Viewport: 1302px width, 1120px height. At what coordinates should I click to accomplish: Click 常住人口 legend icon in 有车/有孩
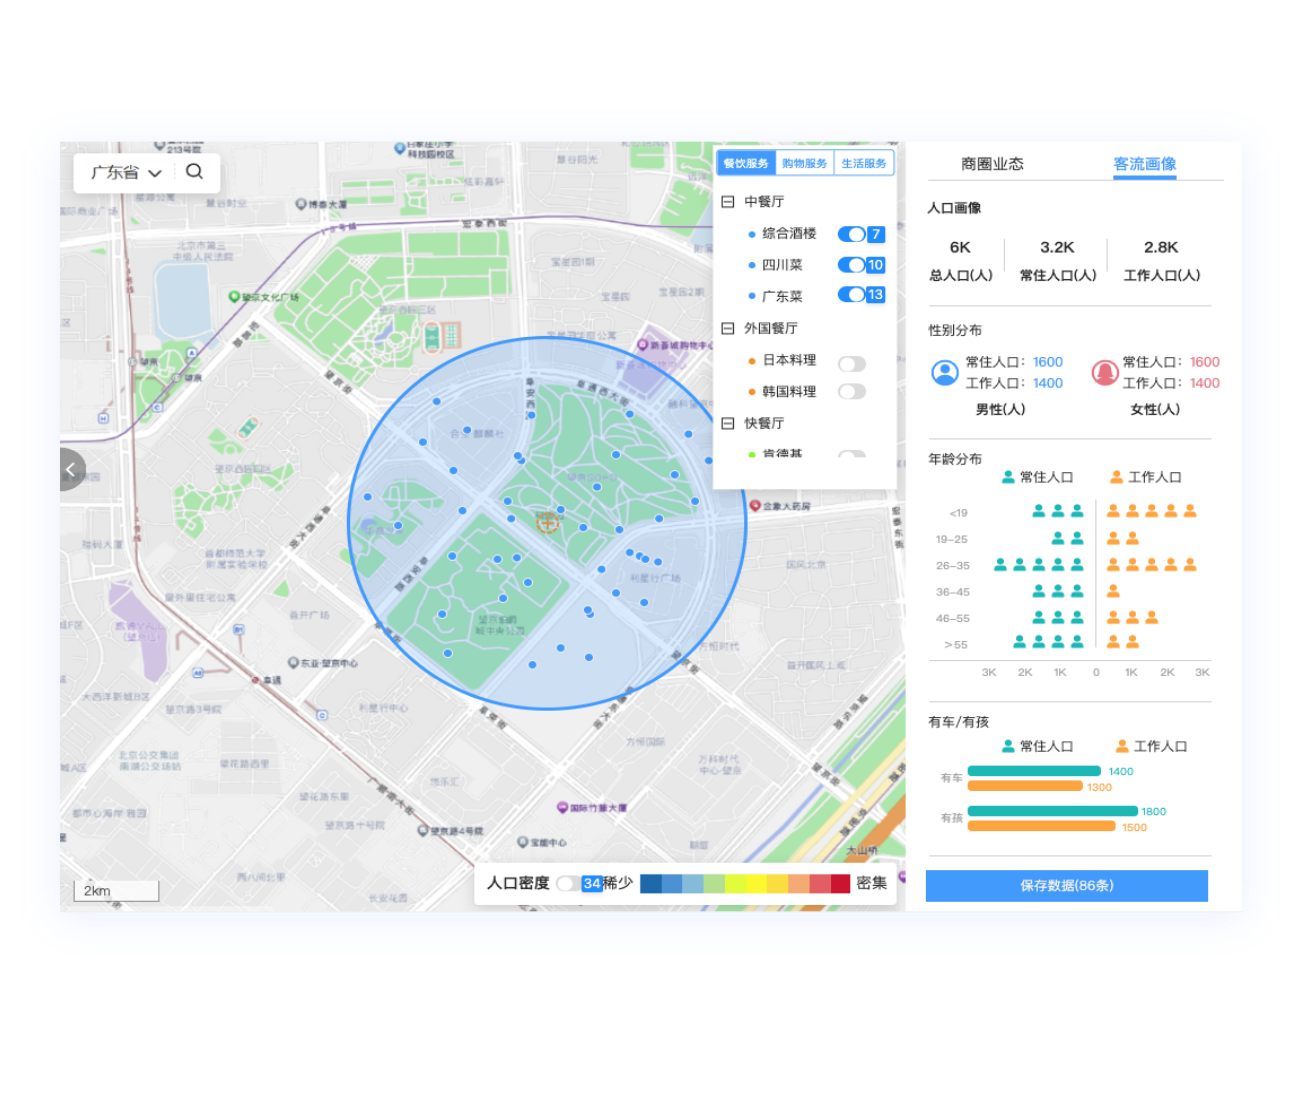pos(1008,746)
